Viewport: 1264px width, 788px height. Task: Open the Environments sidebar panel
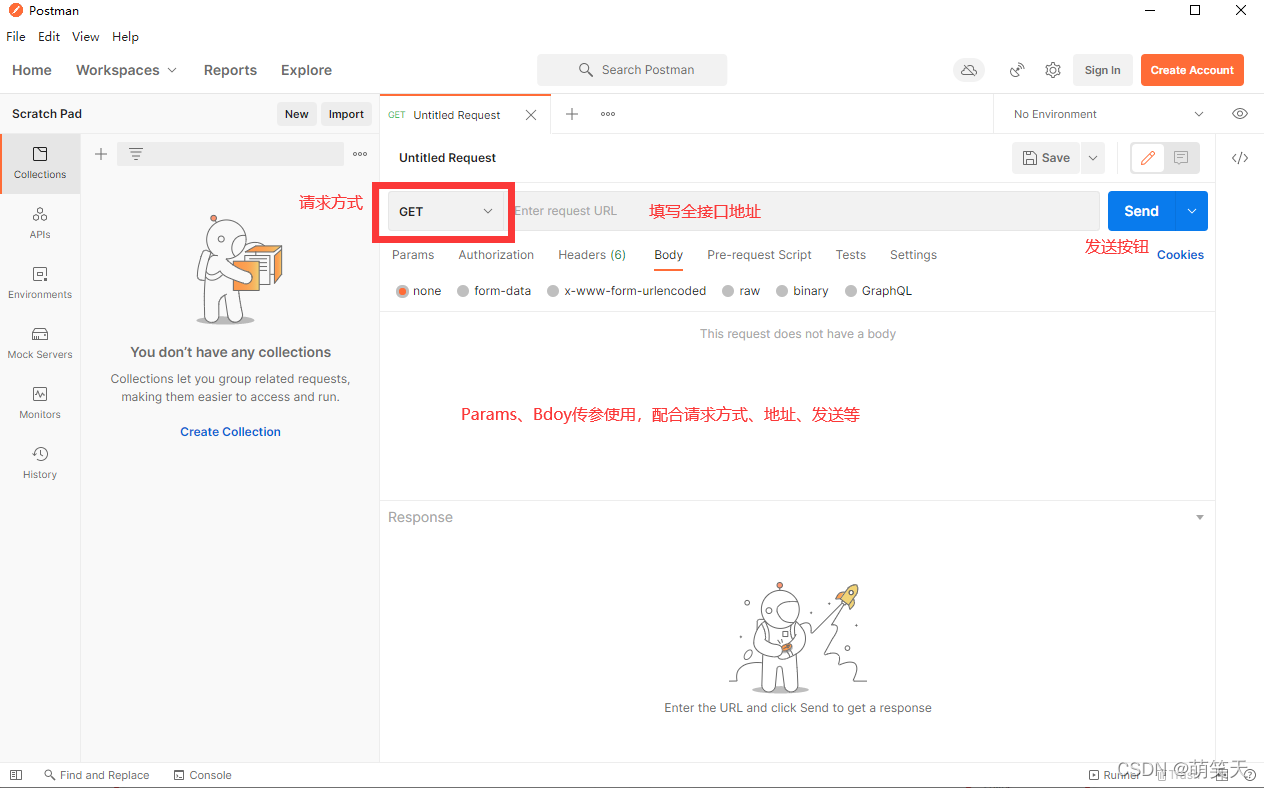click(x=40, y=284)
